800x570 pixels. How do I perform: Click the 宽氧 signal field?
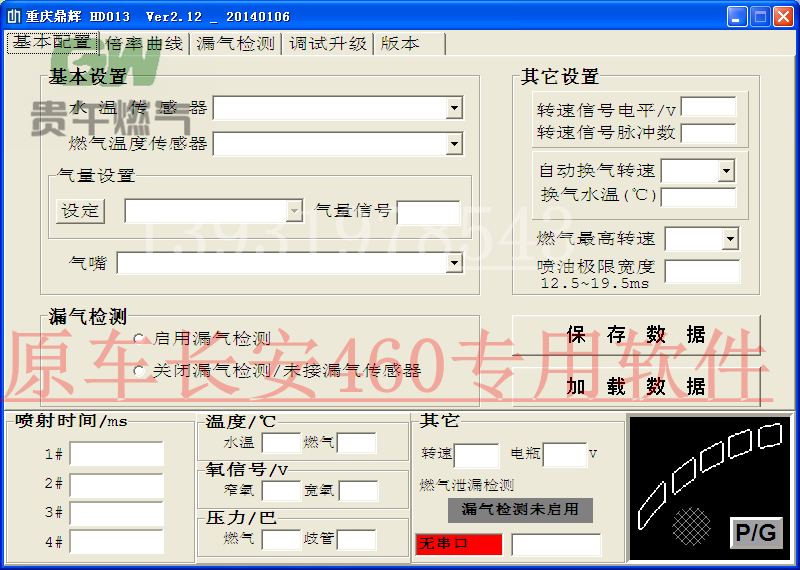(358, 490)
